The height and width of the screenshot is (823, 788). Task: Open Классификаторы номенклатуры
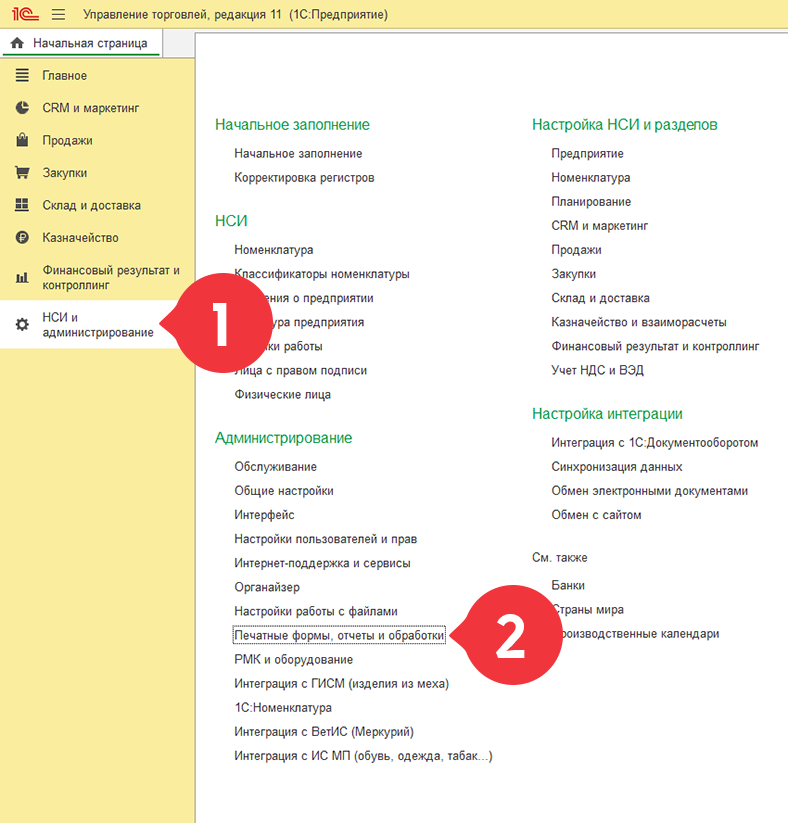[x=322, y=274]
